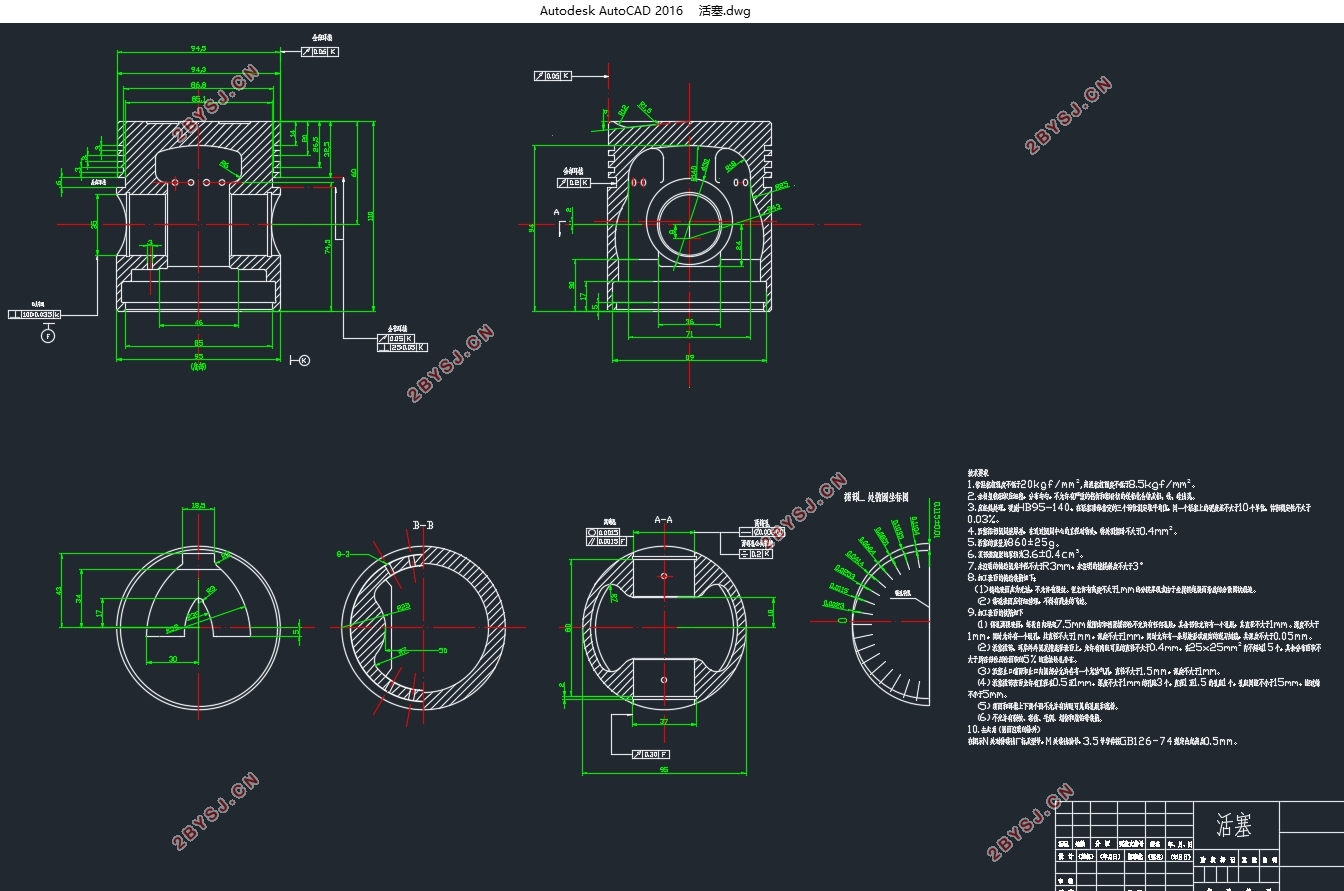Select the A-A section view label
Screen dimensions: 1344x891
coord(663,520)
